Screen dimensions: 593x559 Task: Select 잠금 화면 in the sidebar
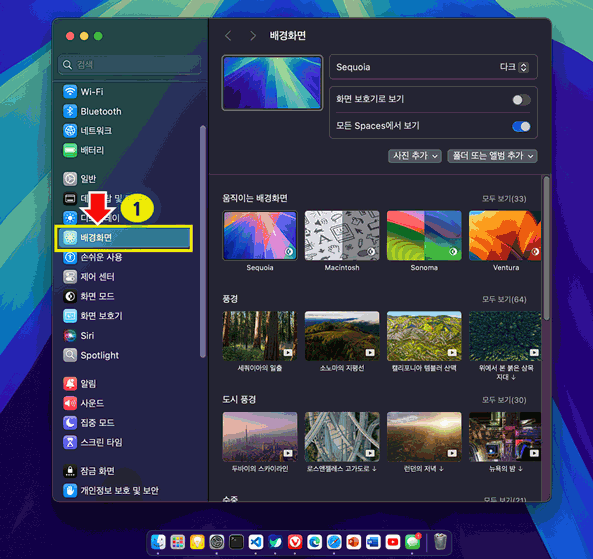pyautogui.click(x=88, y=471)
